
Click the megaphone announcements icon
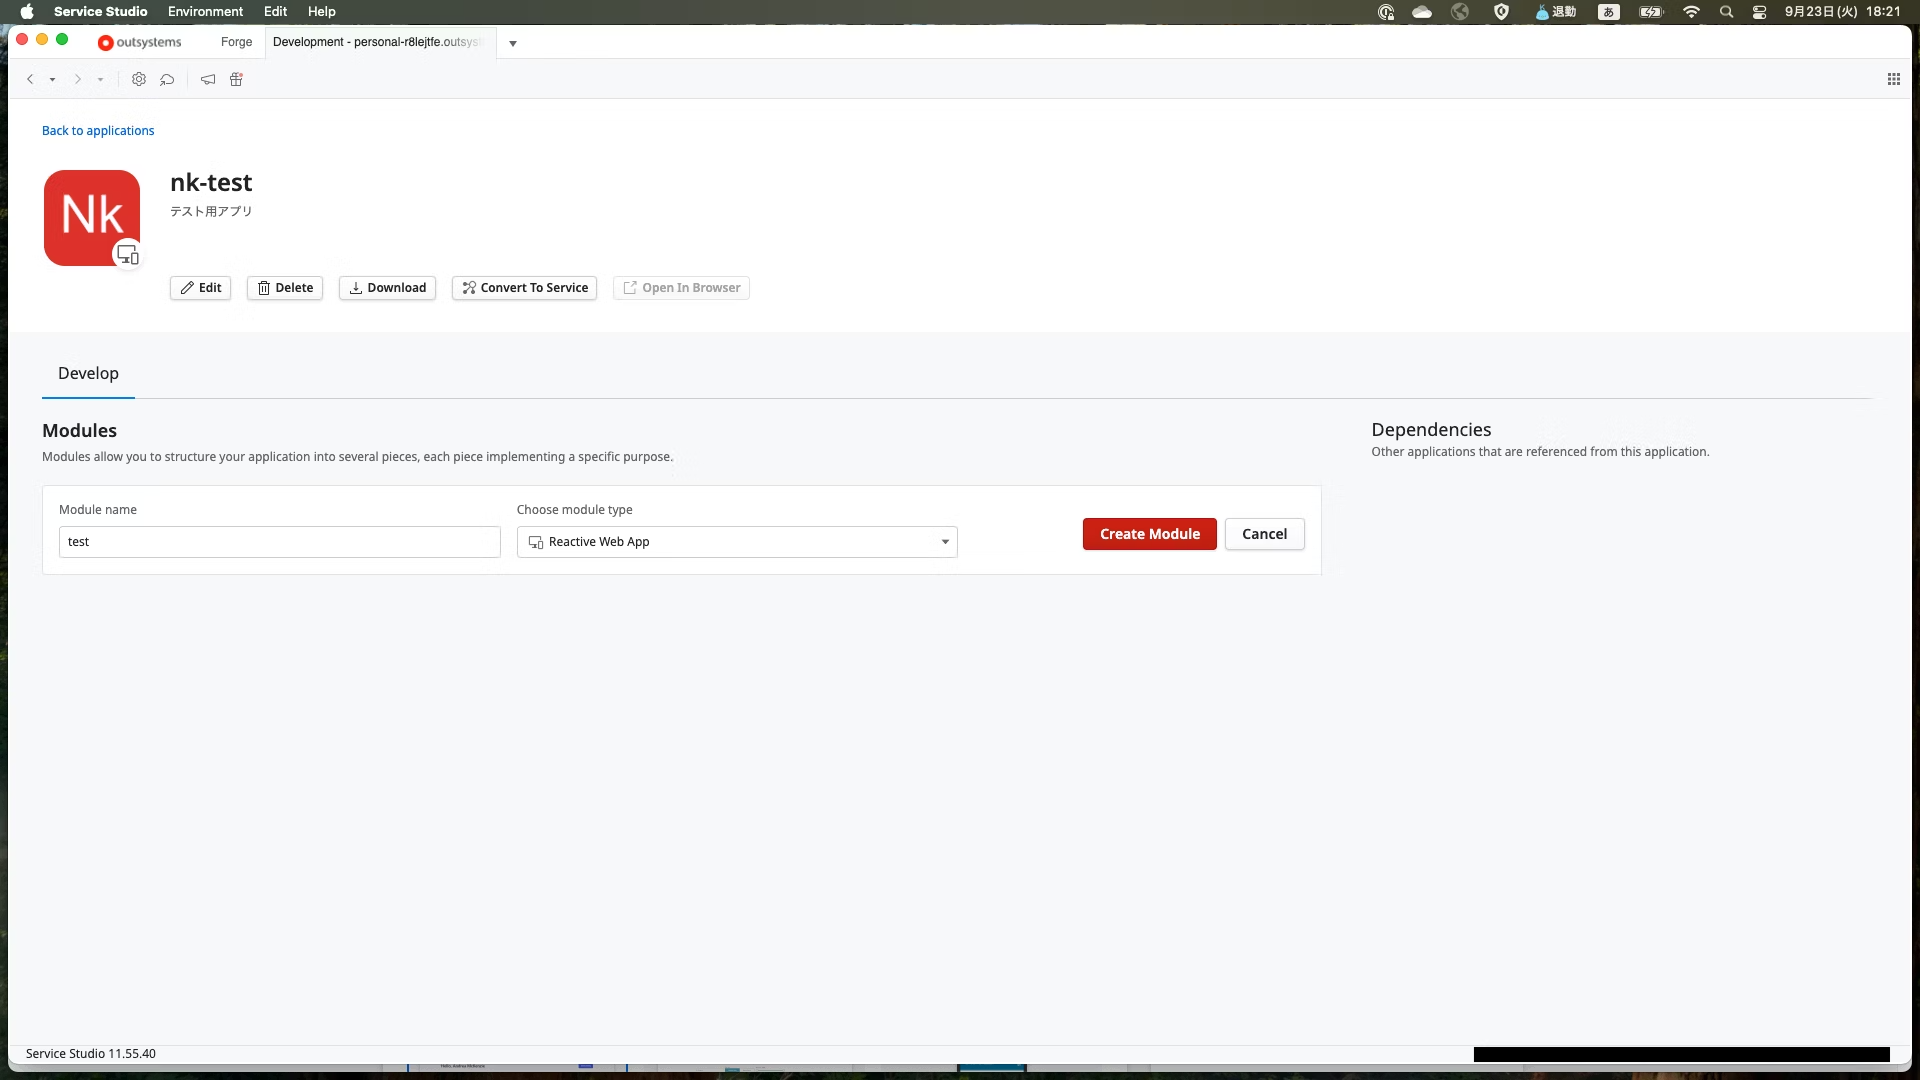(x=208, y=79)
